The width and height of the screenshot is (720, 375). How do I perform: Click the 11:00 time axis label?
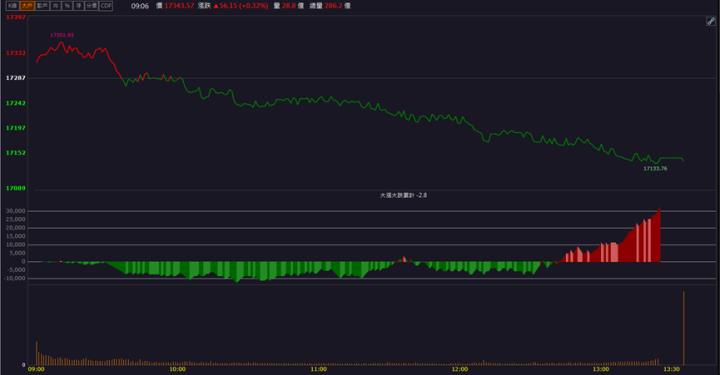pos(319,369)
